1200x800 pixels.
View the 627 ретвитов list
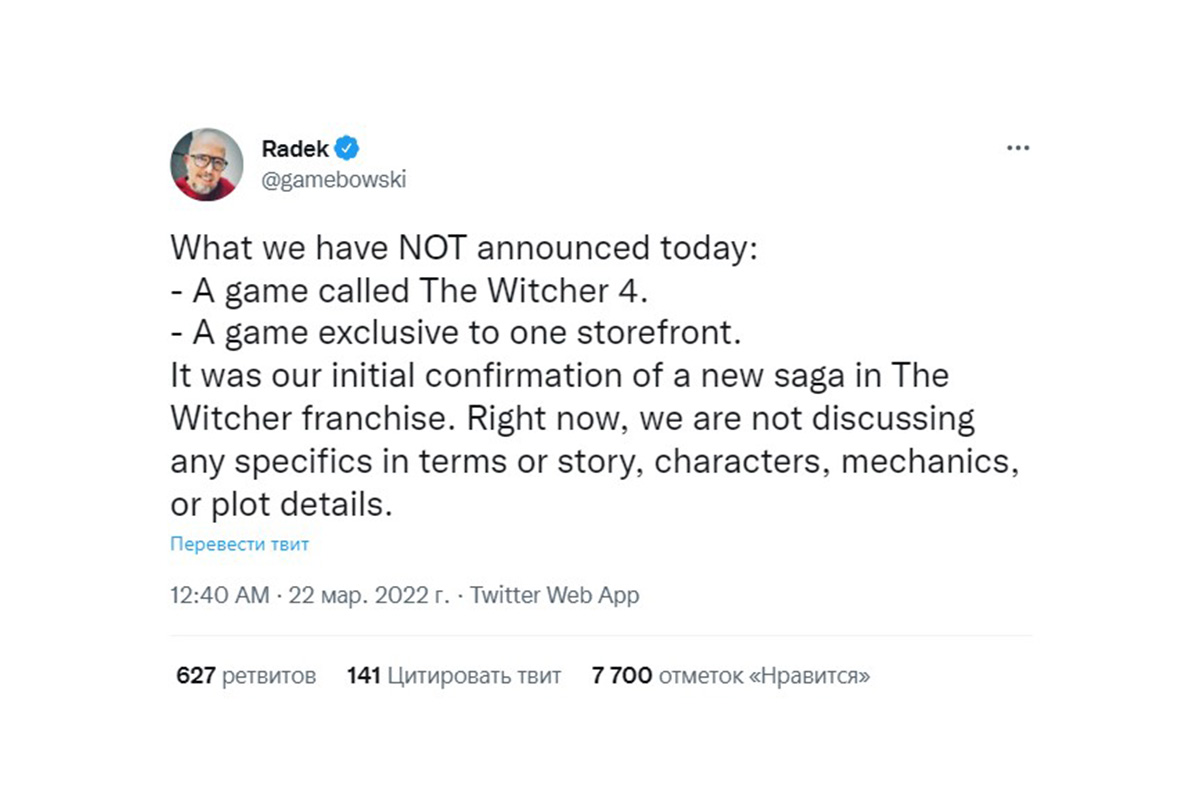tap(246, 676)
